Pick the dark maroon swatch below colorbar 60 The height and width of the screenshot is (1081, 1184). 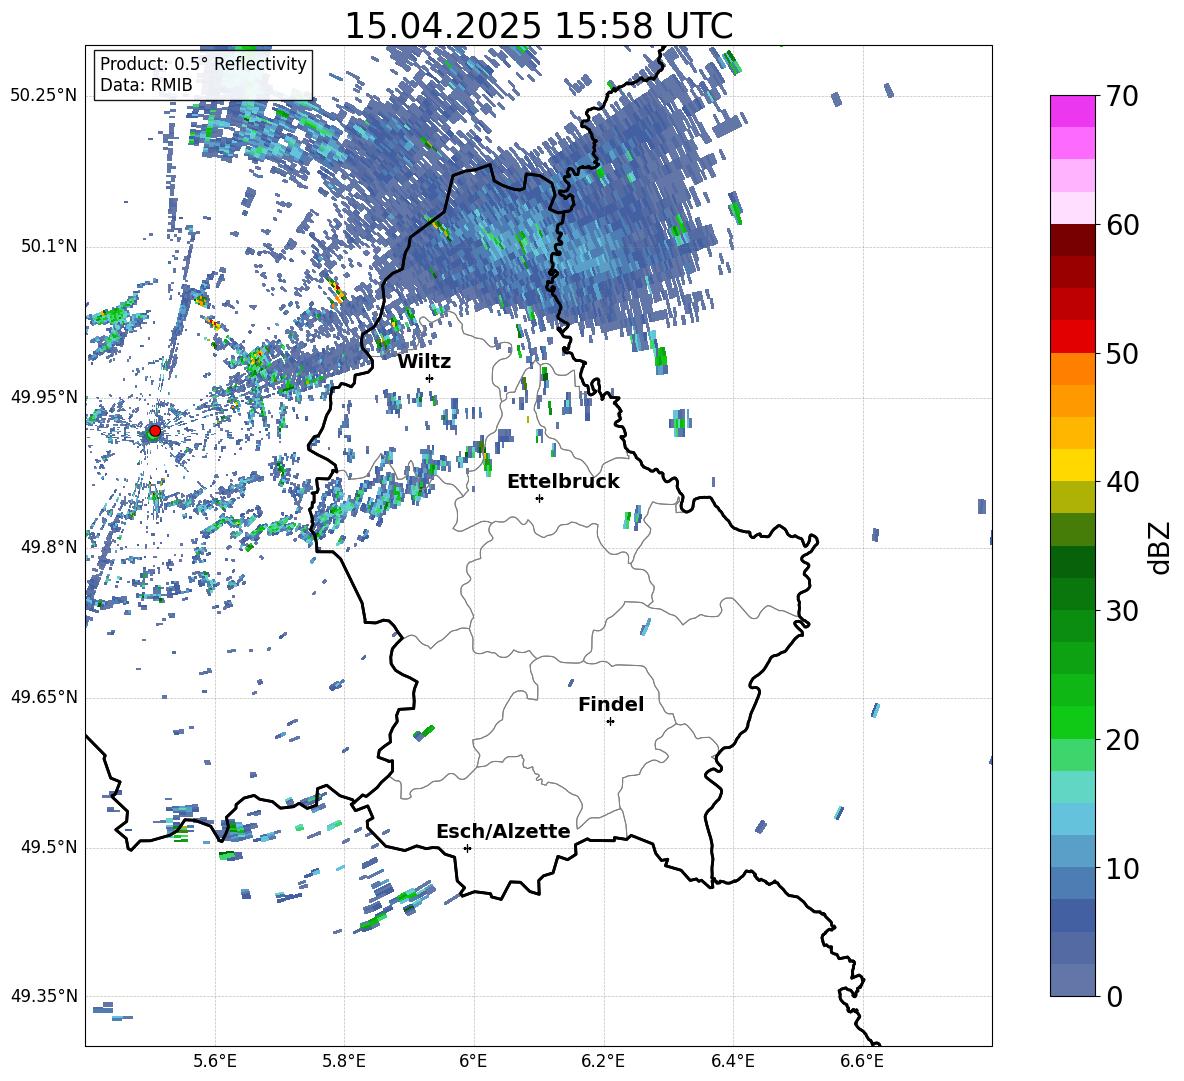tap(1072, 240)
